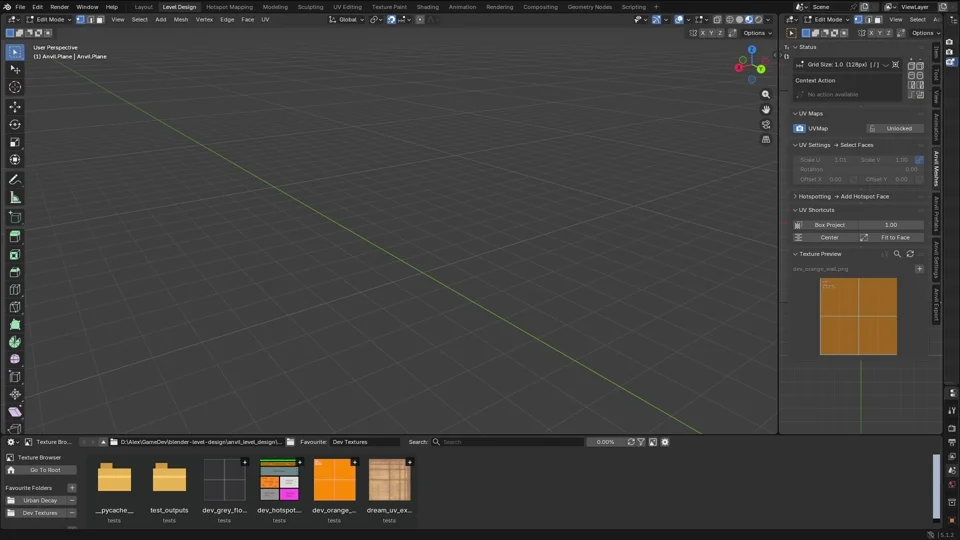
Task: Collapse the UV Shortcuts panel
Action: pyautogui.click(x=795, y=210)
